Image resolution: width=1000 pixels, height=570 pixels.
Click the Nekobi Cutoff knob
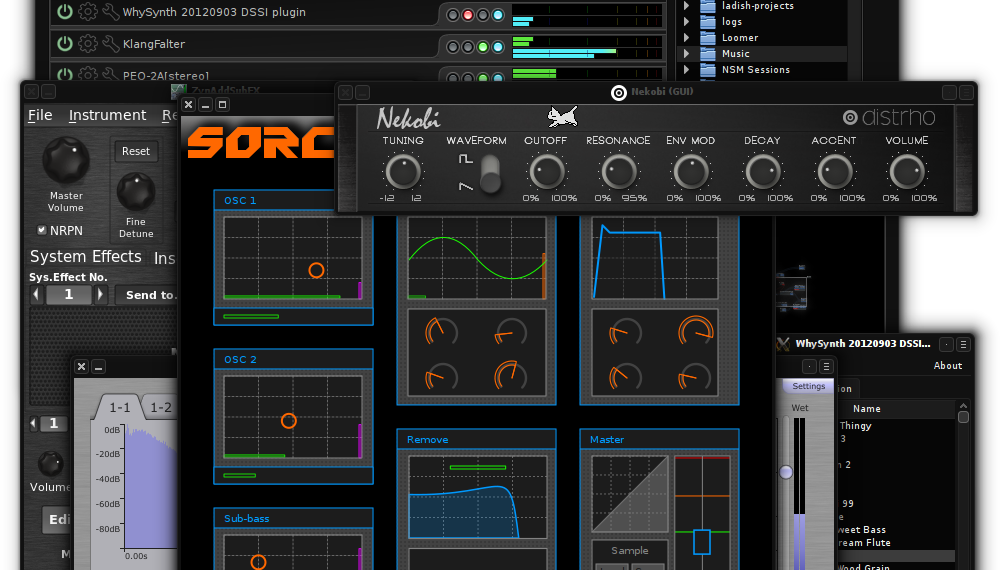tap(546, 172)
